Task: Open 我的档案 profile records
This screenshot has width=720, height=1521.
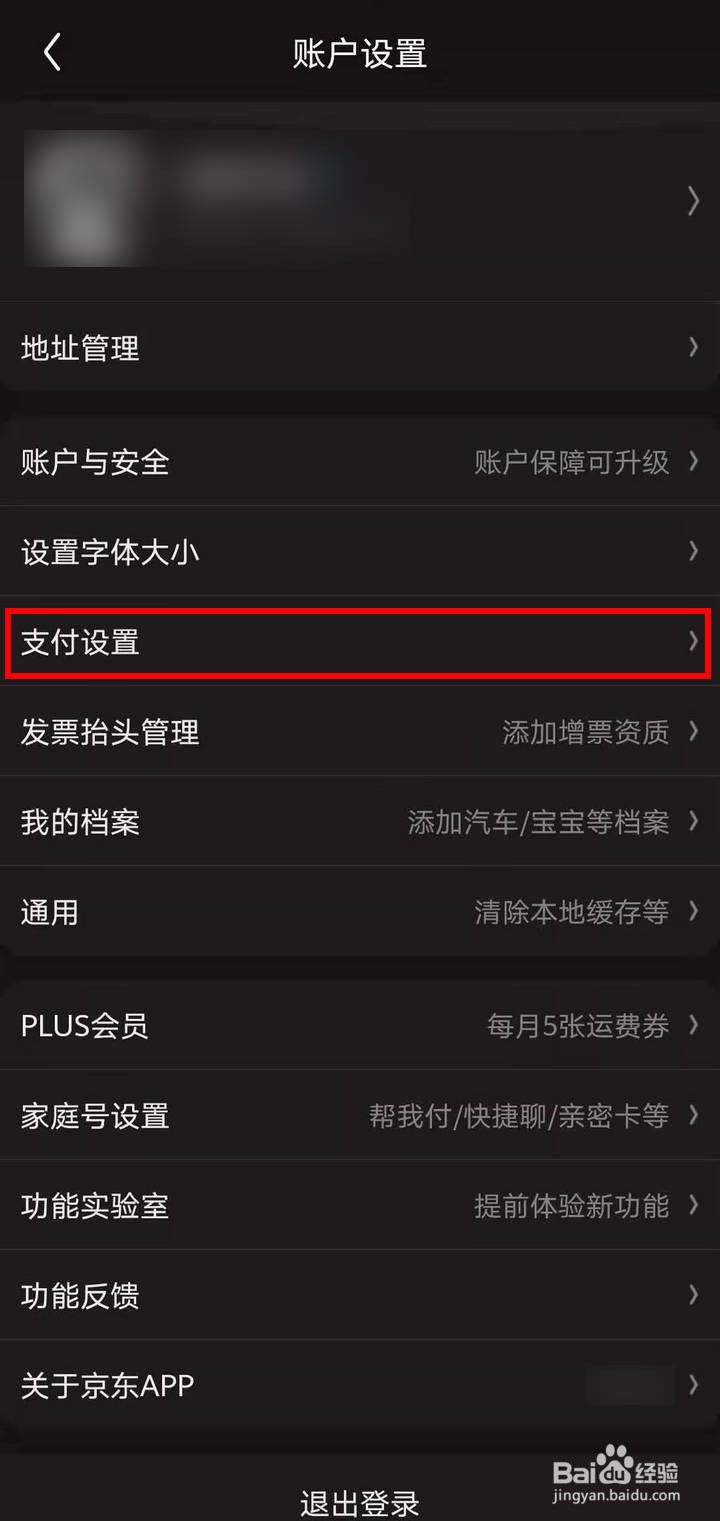Action: [x=360, y=821]
